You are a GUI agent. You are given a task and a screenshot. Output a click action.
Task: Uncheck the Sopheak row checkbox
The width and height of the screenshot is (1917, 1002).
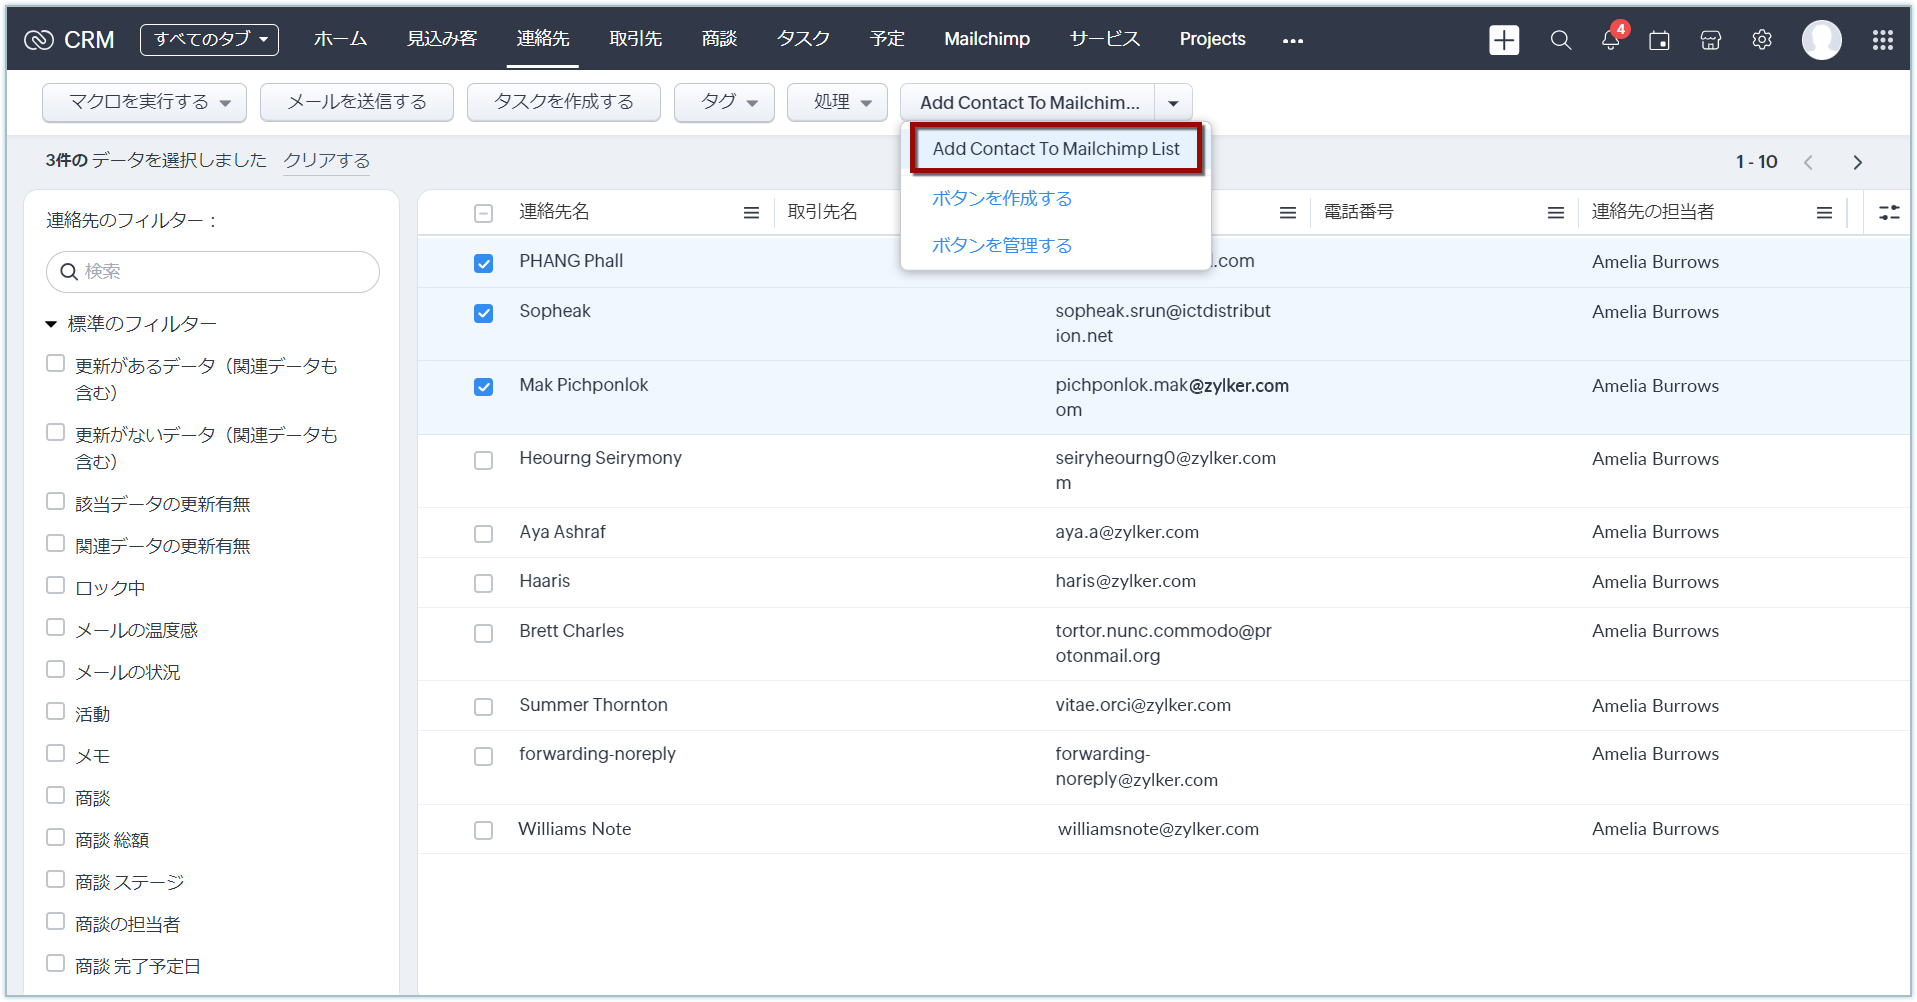(x=483, y=313)
